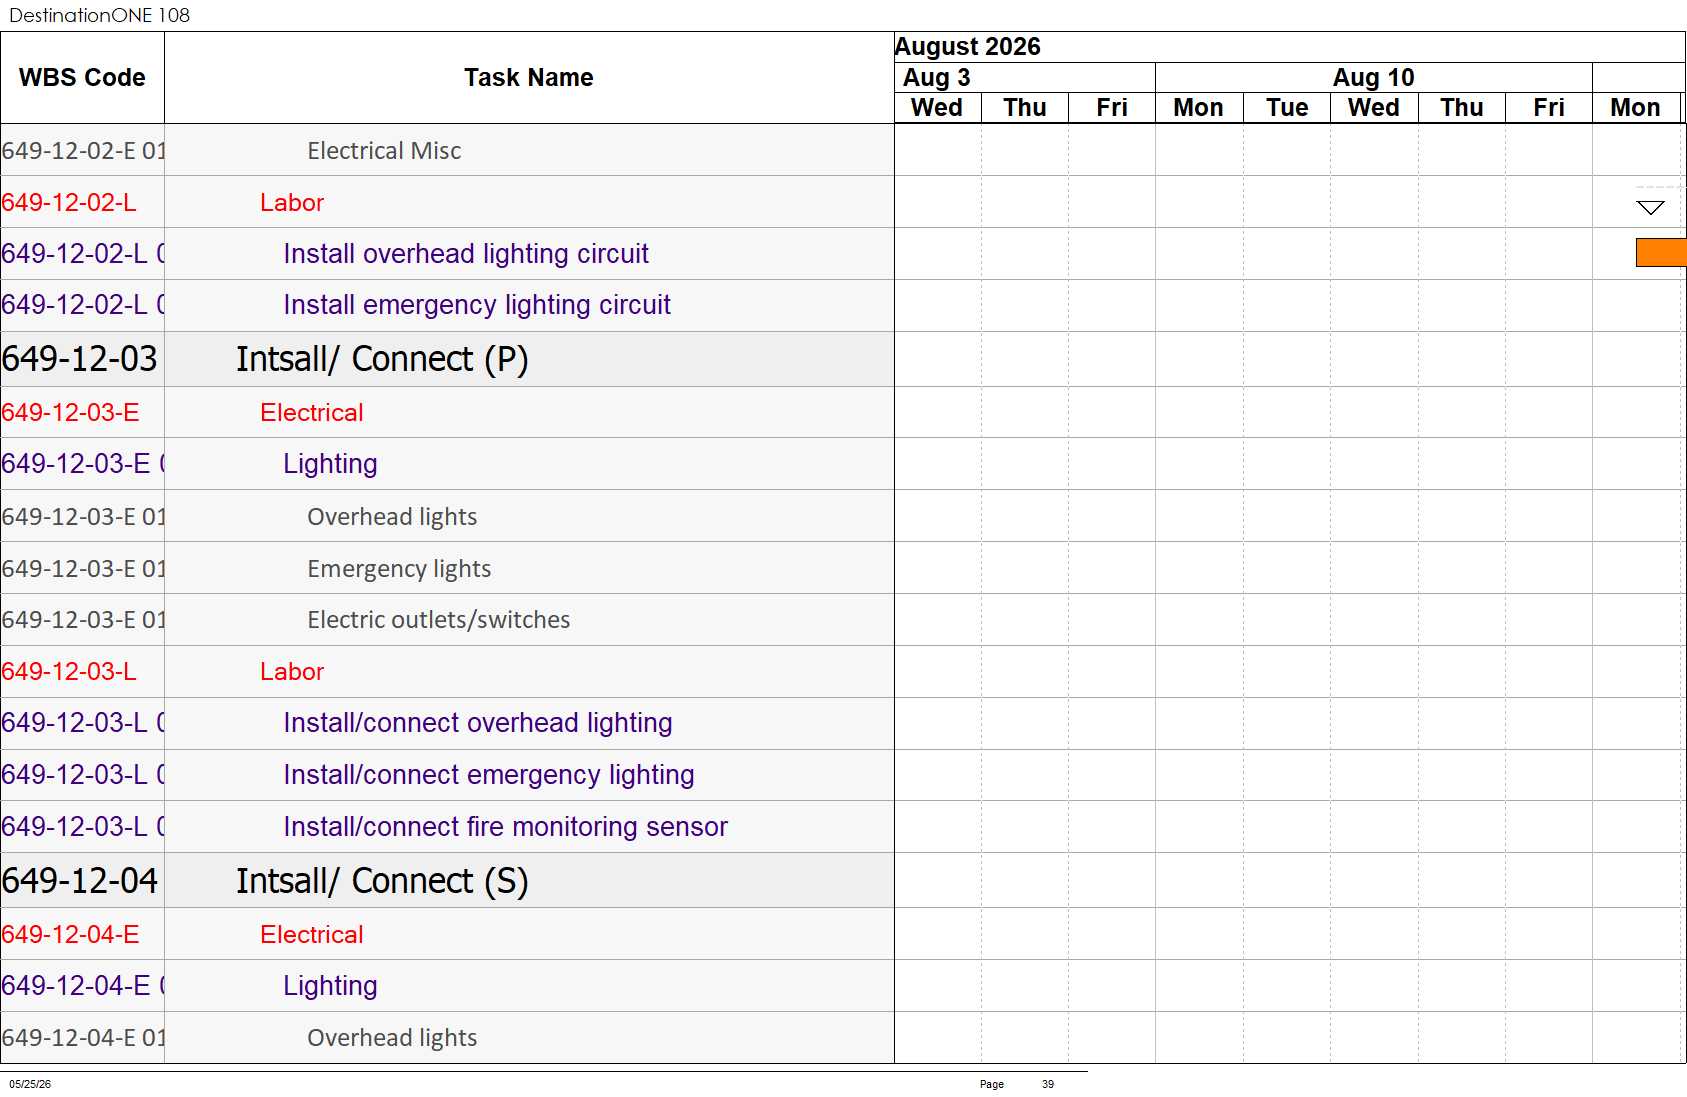The image size is (1687, 1097).
Task: Select the Emergency lights task
Action: 447,568
